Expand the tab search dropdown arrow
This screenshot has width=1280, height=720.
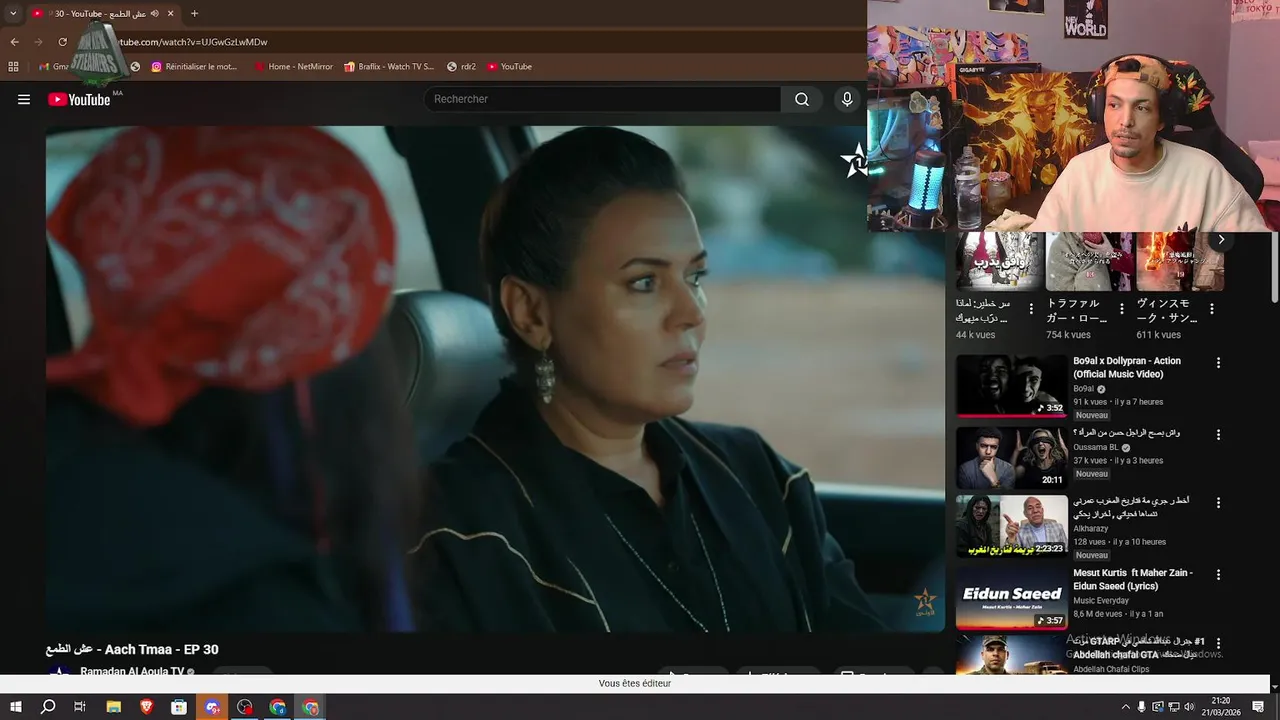(x=13, y=14)
